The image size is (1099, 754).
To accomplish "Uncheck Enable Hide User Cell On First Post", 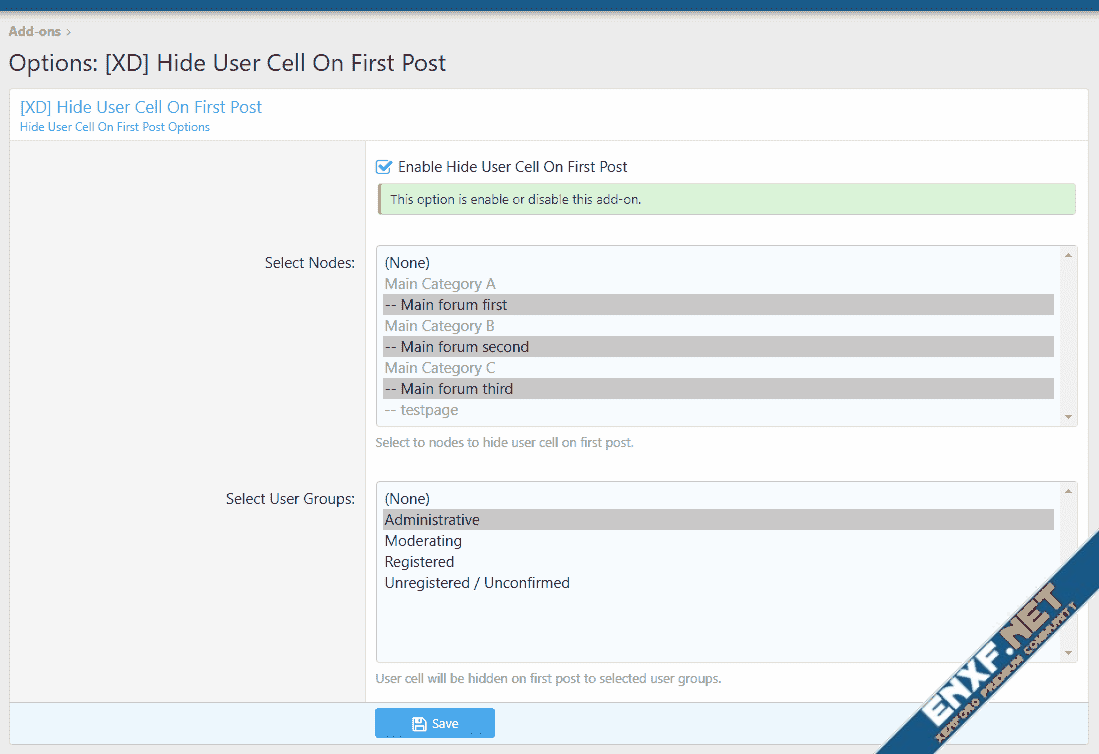I will click(383, 167).
